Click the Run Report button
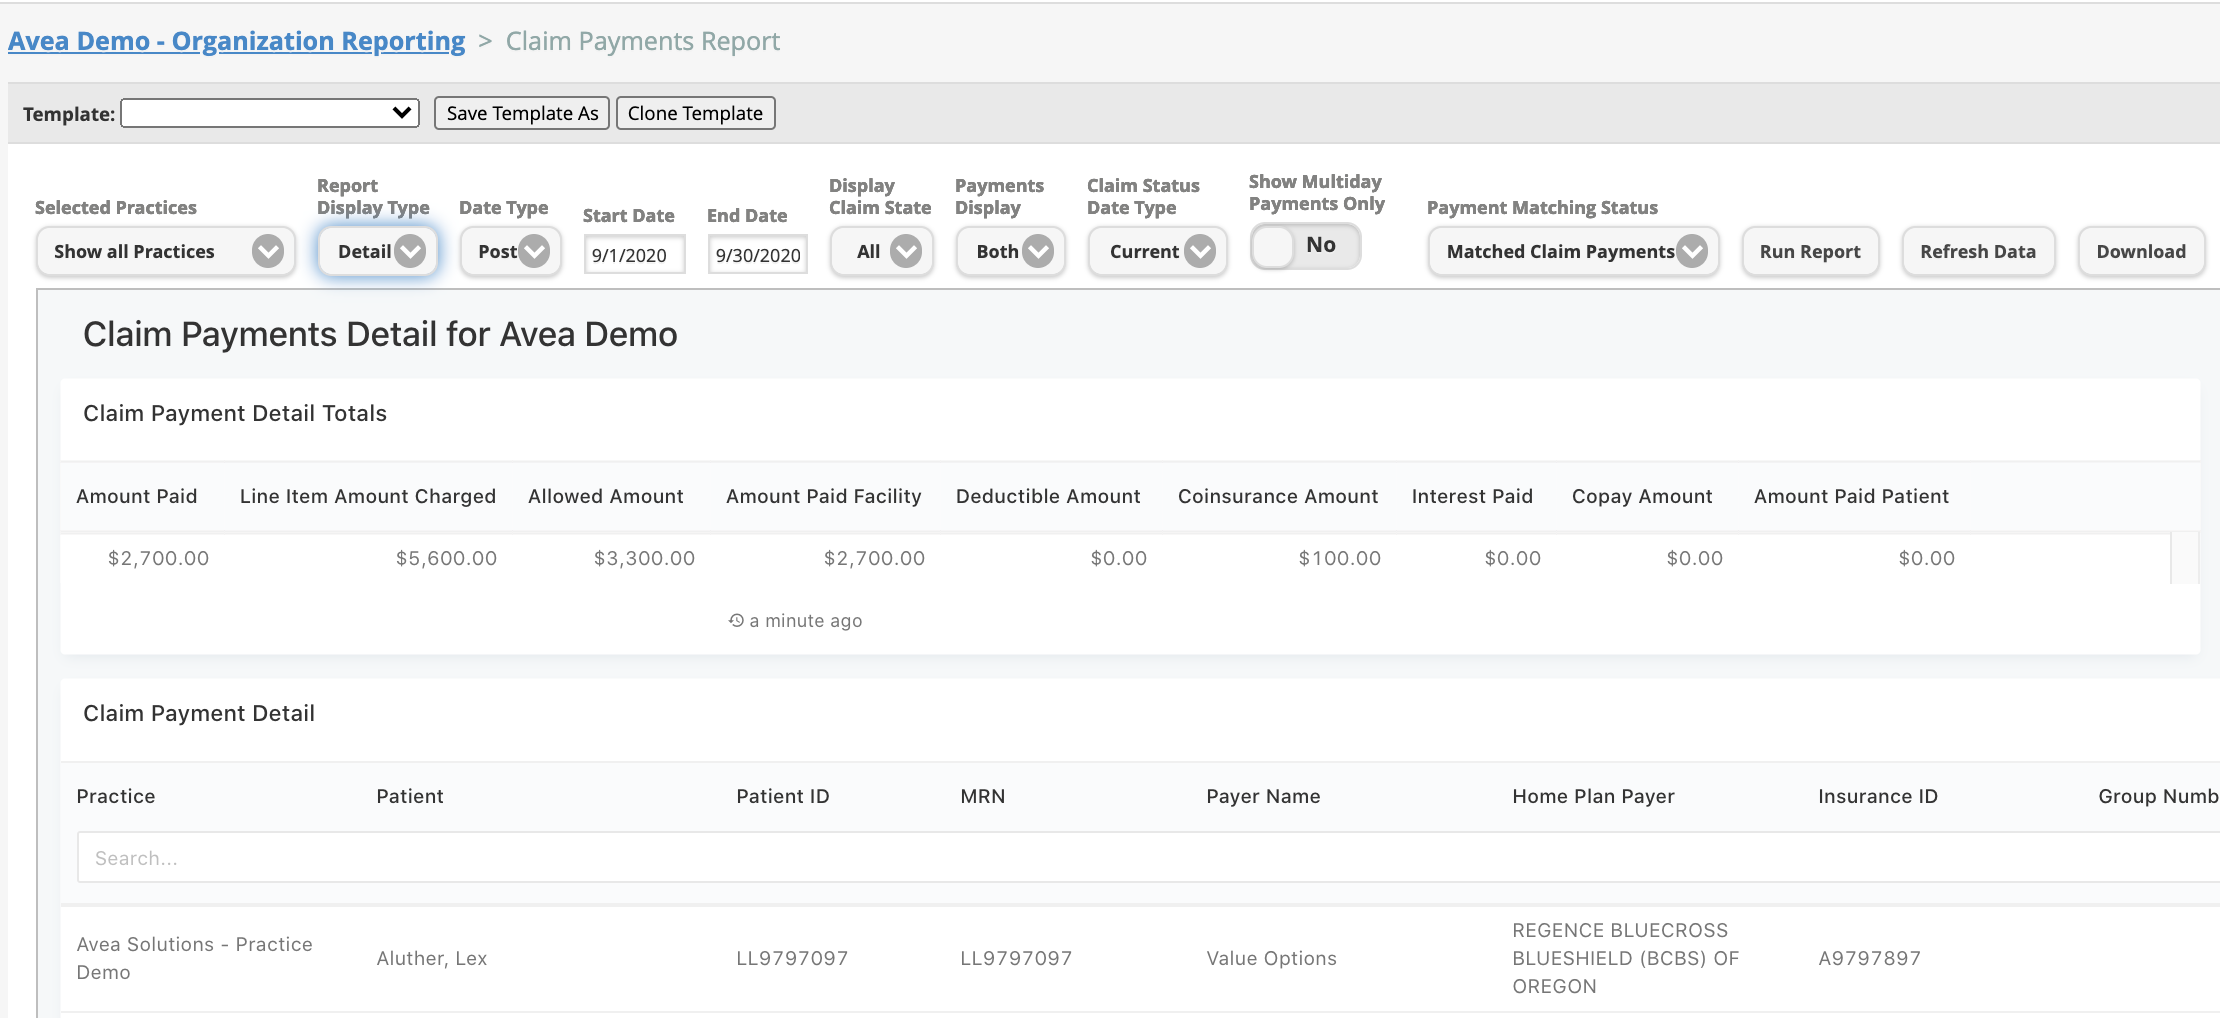Image resolution: width=2220 pixels, height=1018 pixels. click(x=1809, y=251)
